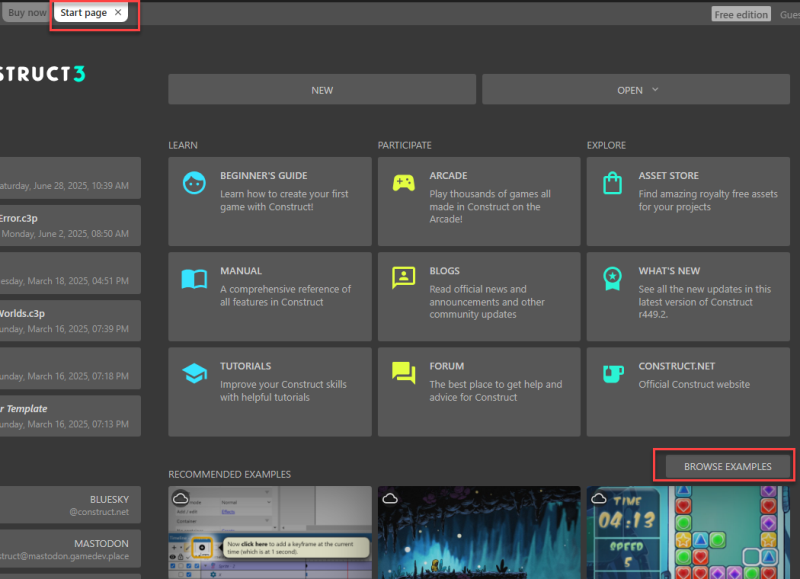800x579 pixels.
Task: Click 'Improve your Construct skills' description text
Action: 283,391
